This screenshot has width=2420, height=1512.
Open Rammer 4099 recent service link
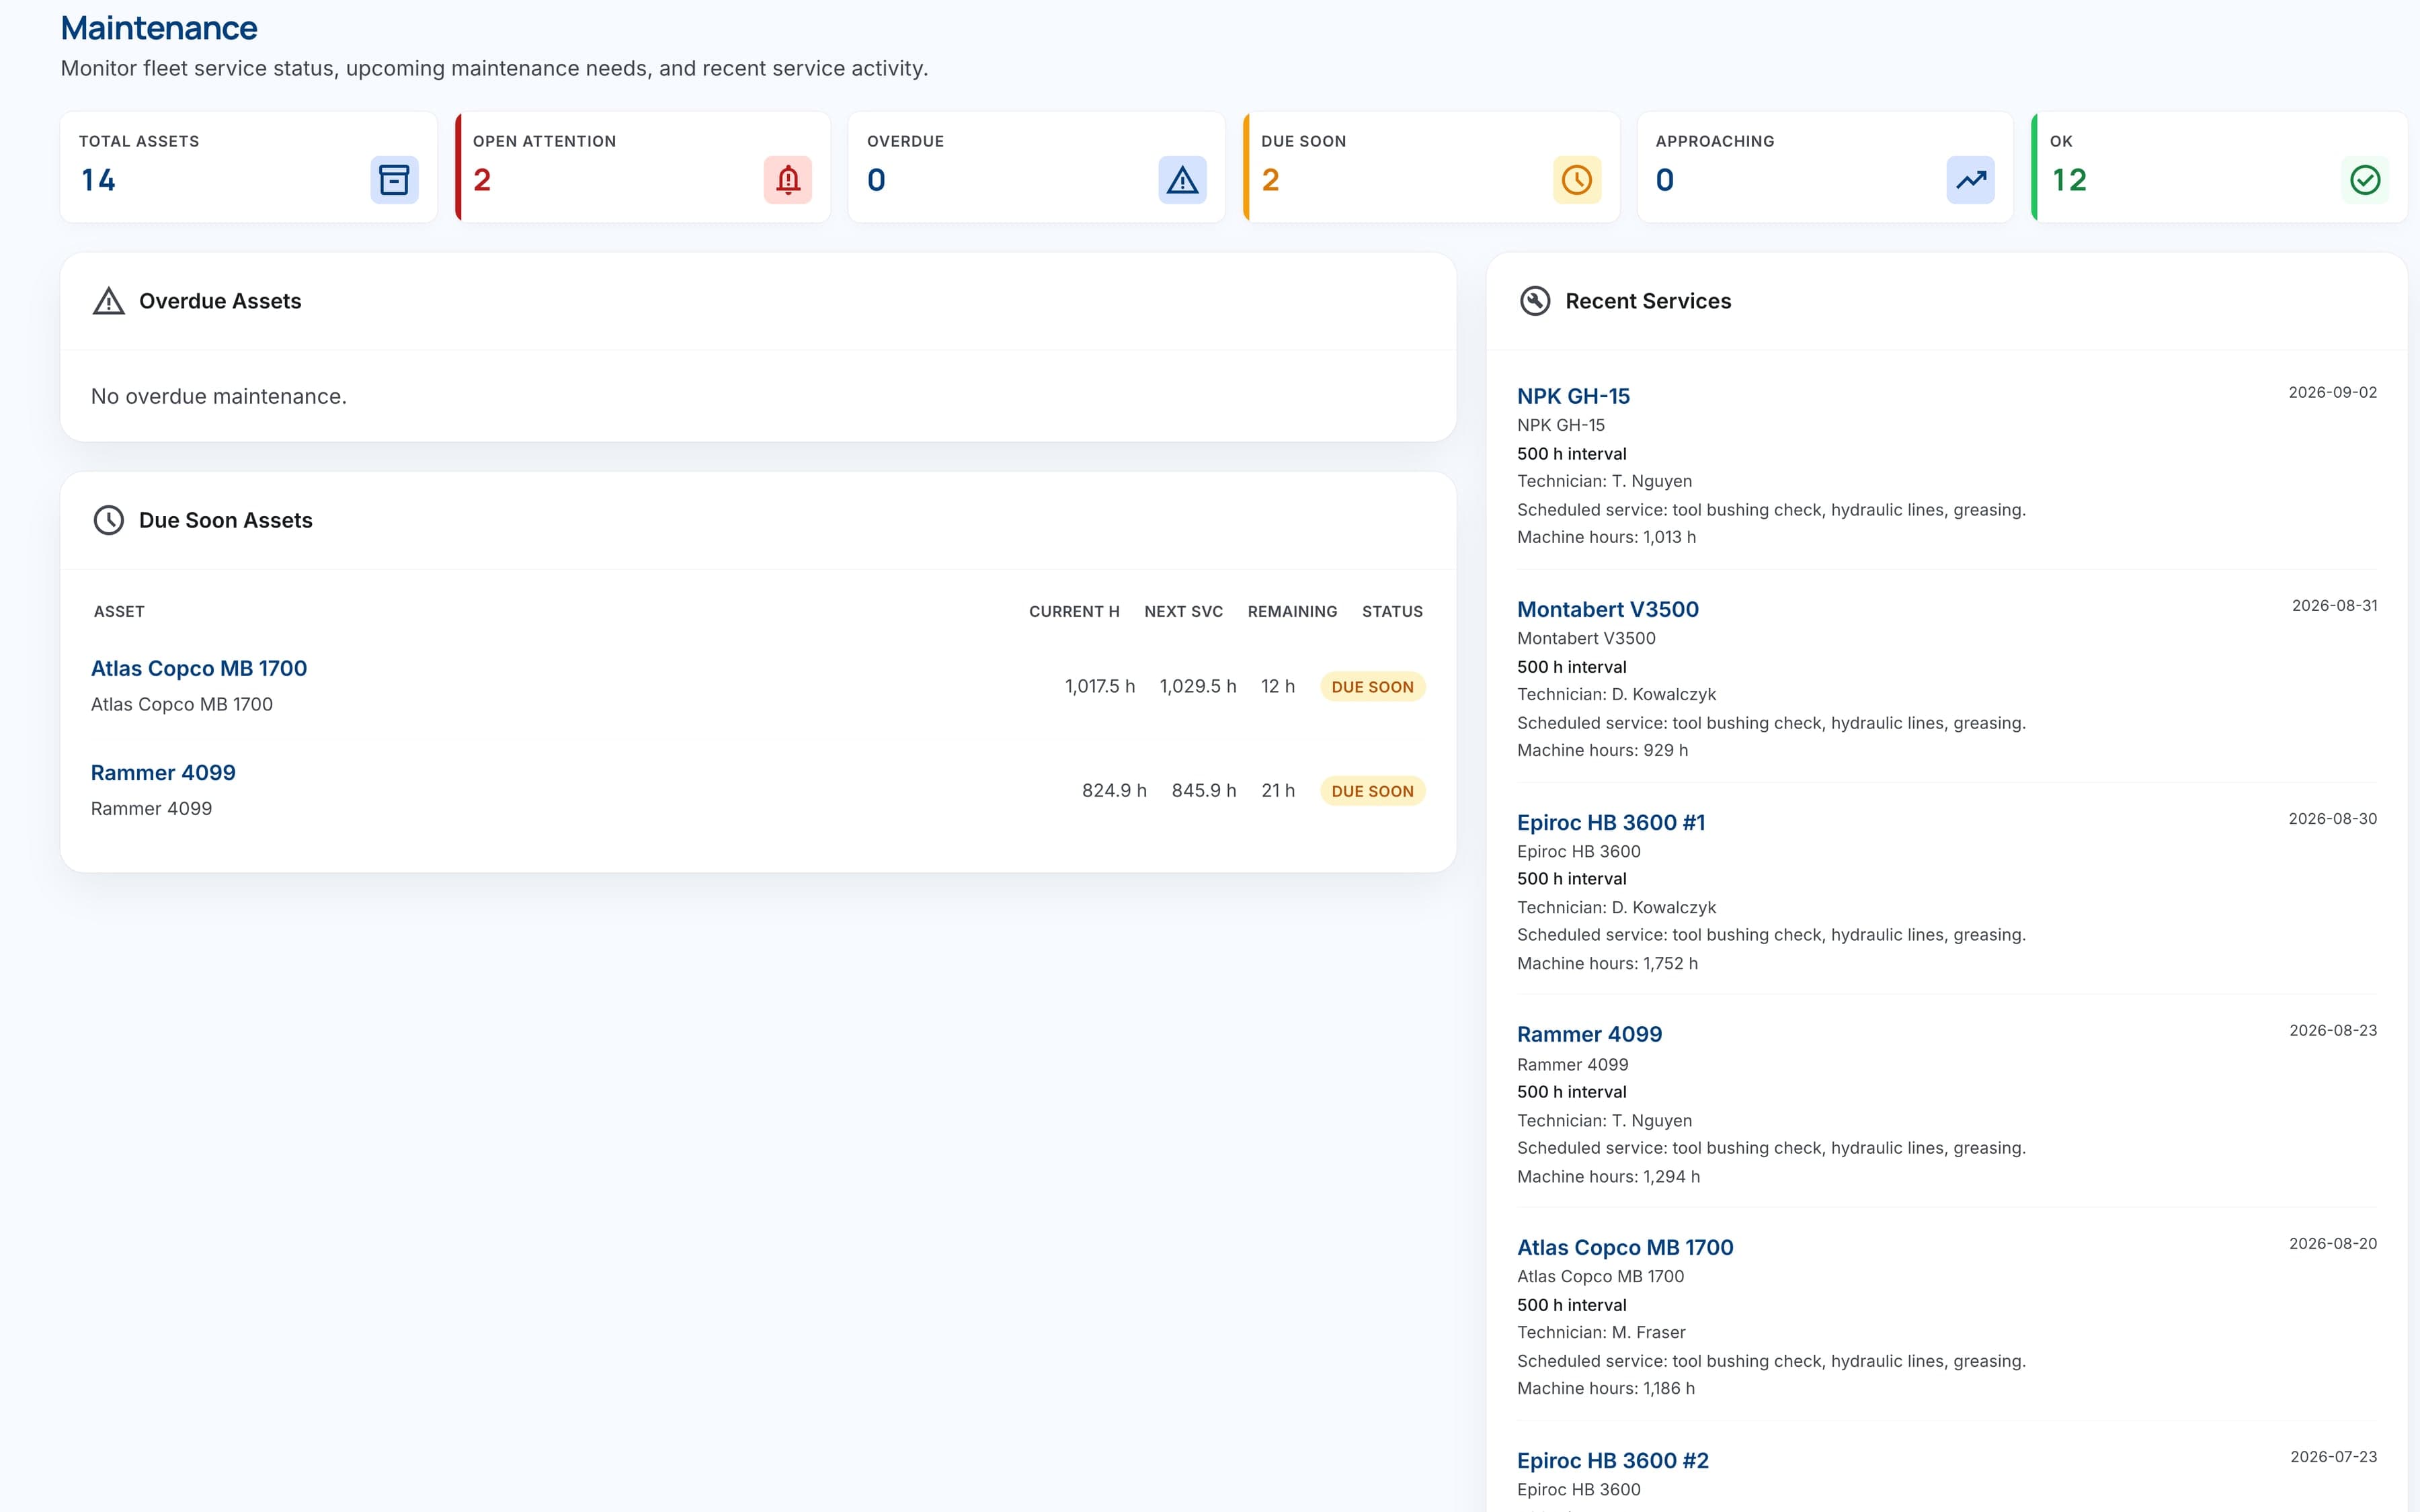click(x=1589, y=1034)
